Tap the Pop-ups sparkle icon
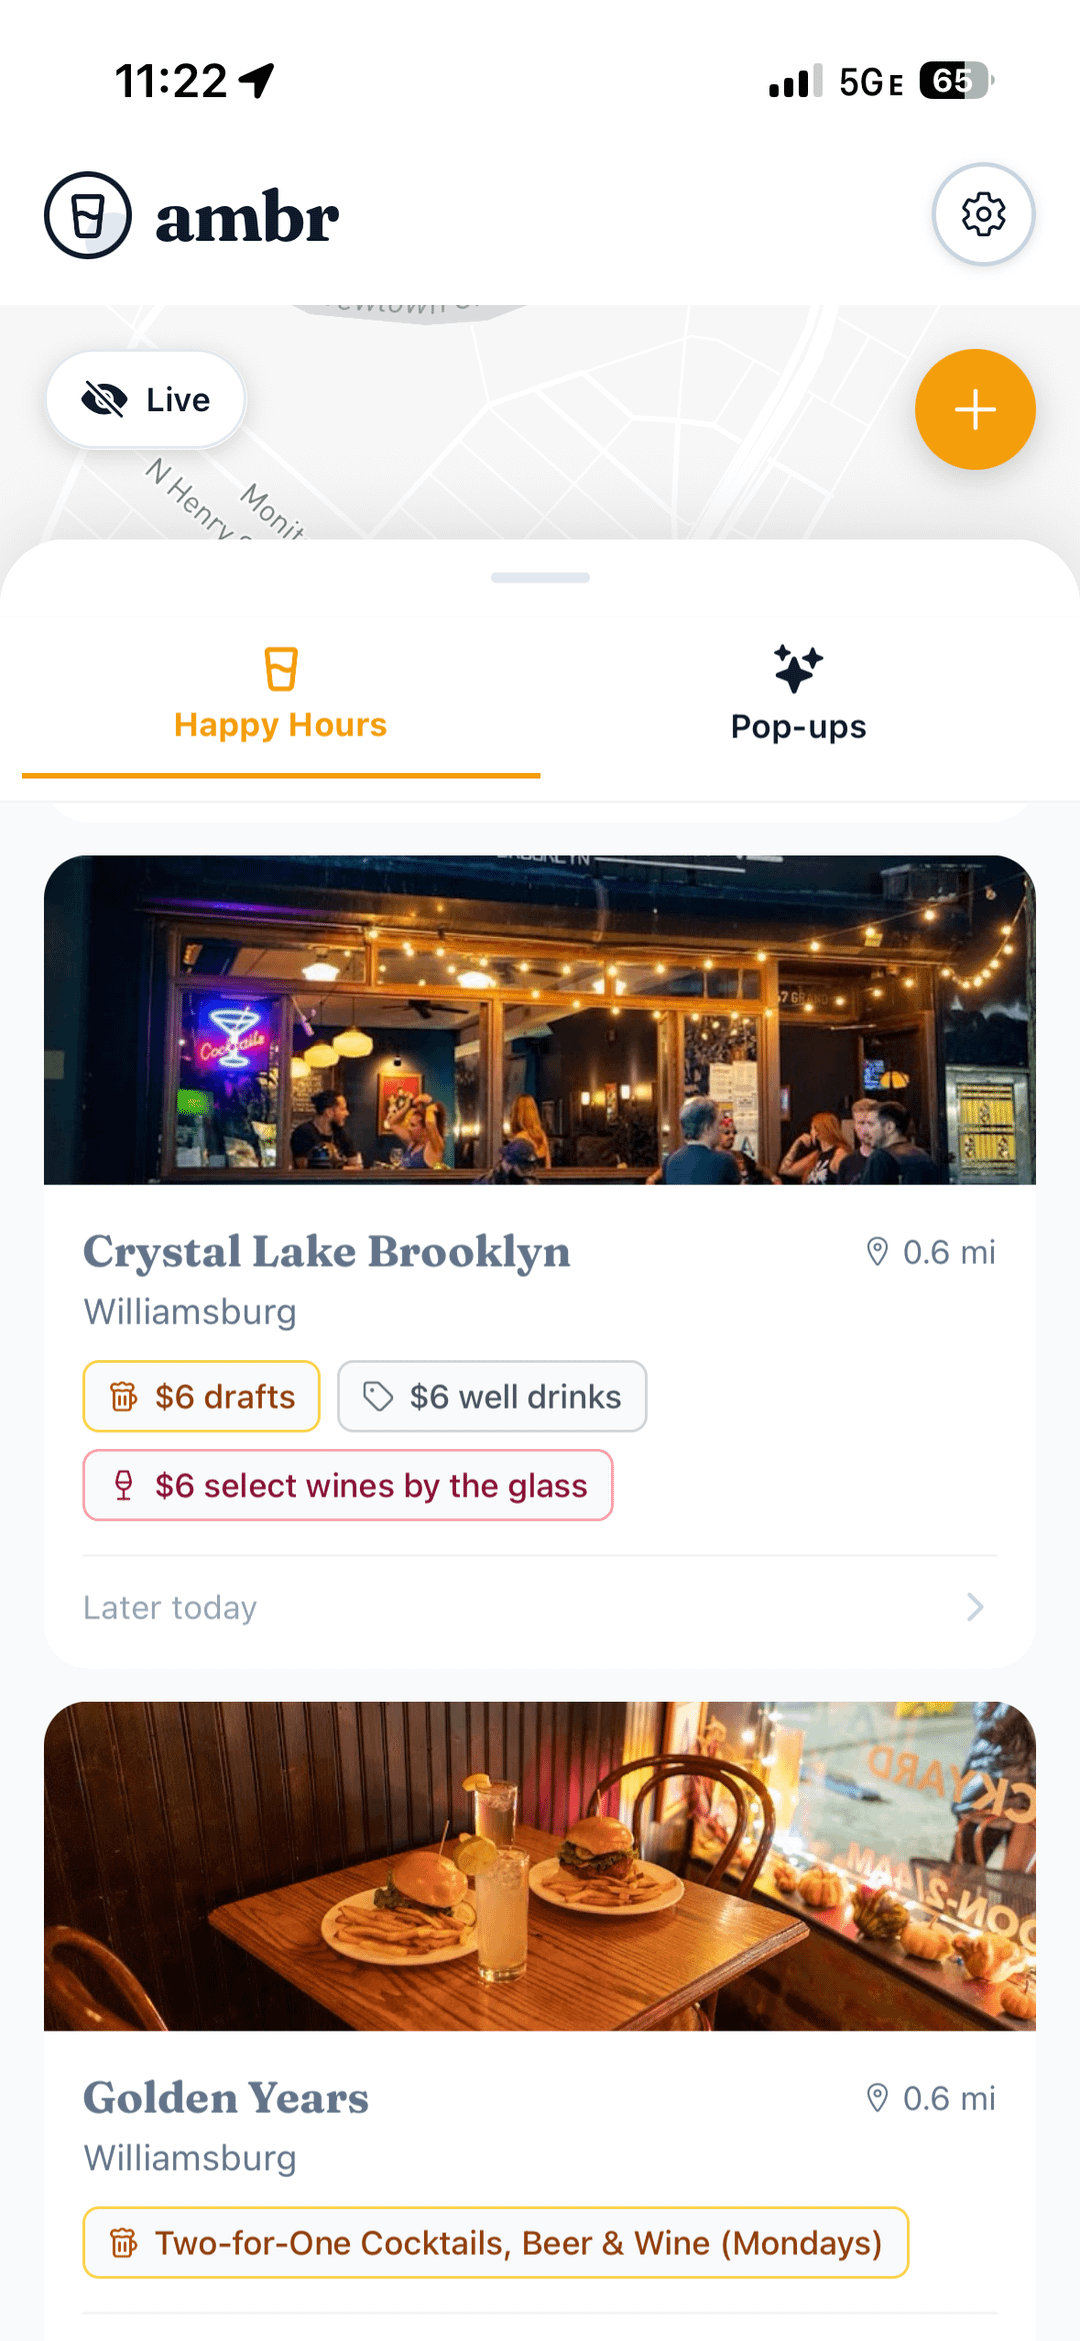 [x=798, y=669]
